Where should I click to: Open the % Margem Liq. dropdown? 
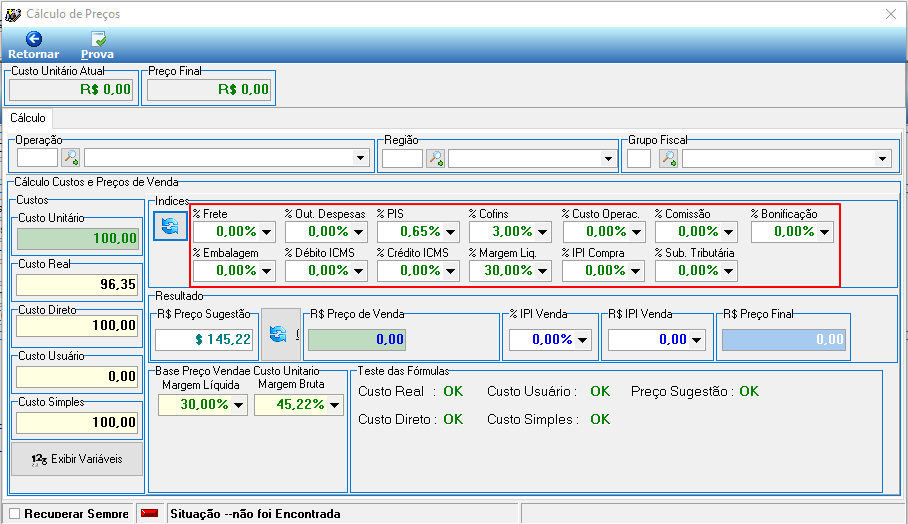542,271
